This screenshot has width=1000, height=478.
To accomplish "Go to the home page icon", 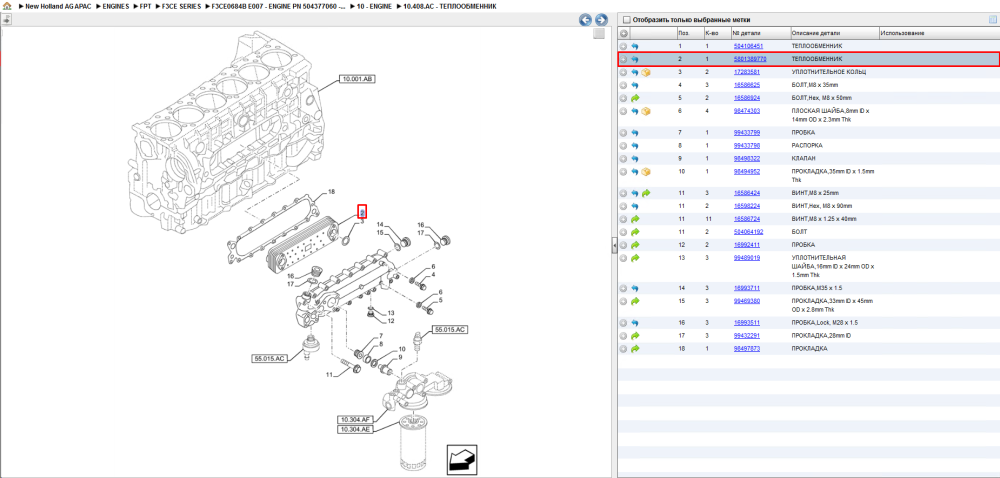I will click(x=7, y=6).
